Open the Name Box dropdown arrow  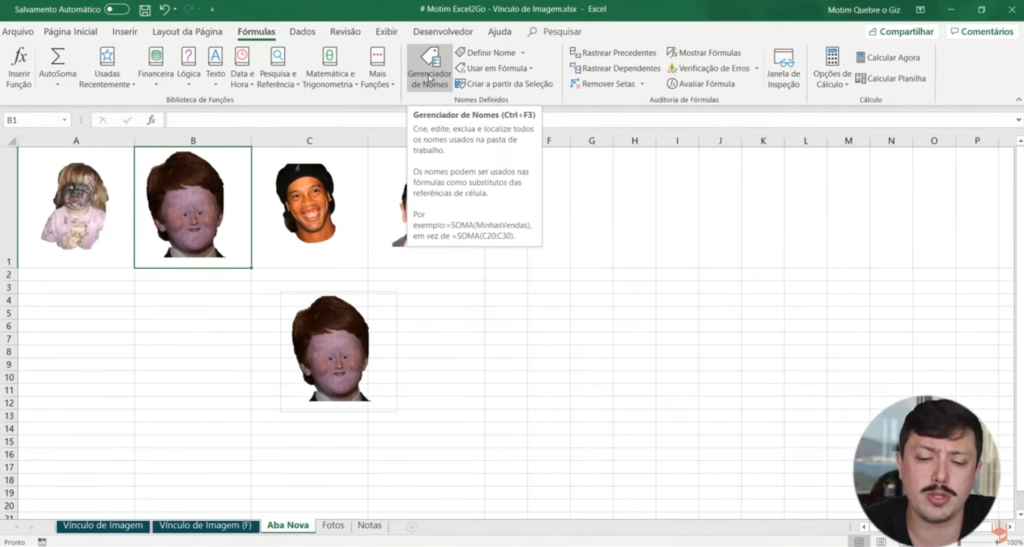click(x=64, y=120)
